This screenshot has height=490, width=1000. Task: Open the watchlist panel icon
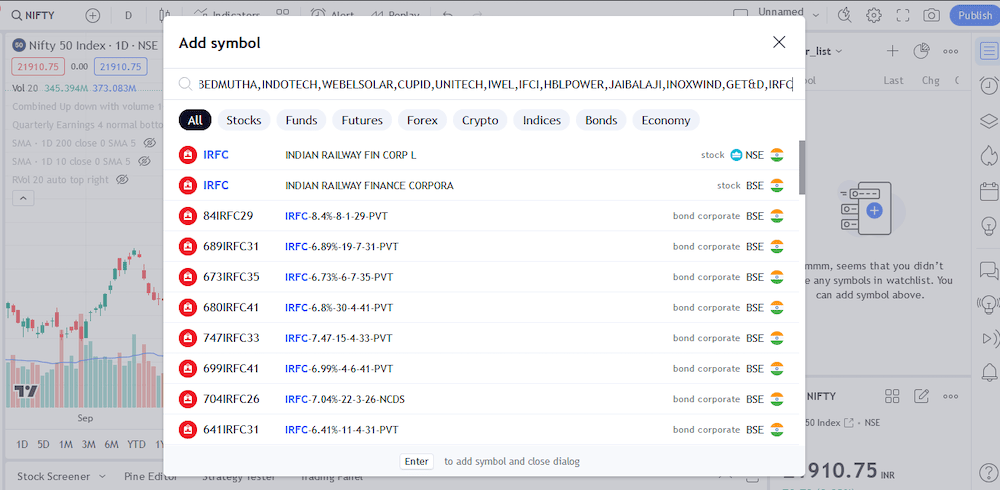988,51
